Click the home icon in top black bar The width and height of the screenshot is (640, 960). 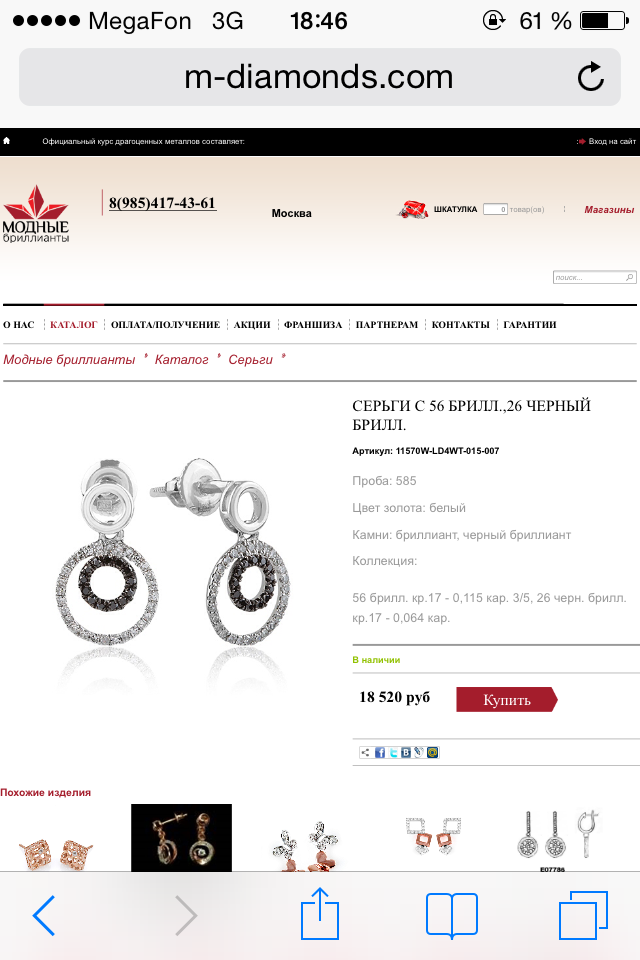click(7, 141)
